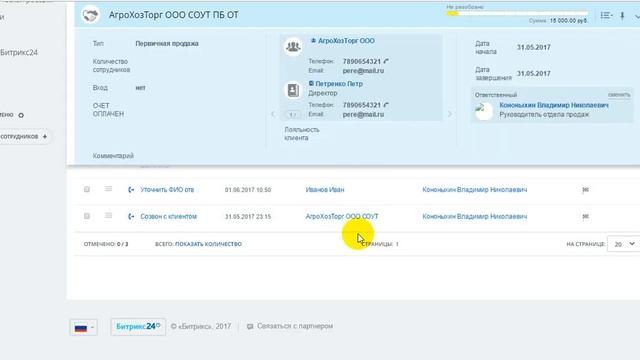The image size is (640, 360).
Task: Click ПОКАЗАТЬ КОЛИЧЕСТВО link
Action: click(208, 244)
